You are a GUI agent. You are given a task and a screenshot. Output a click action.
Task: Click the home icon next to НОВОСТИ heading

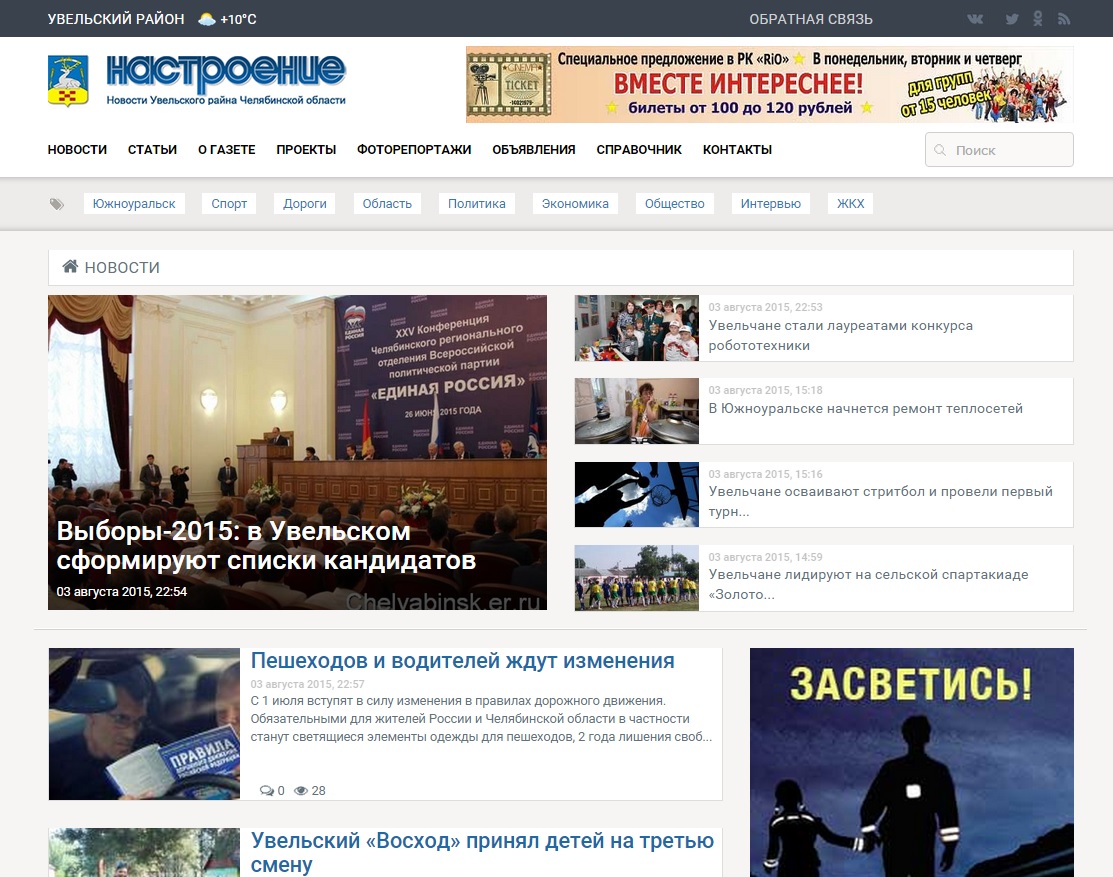(70, 267)
